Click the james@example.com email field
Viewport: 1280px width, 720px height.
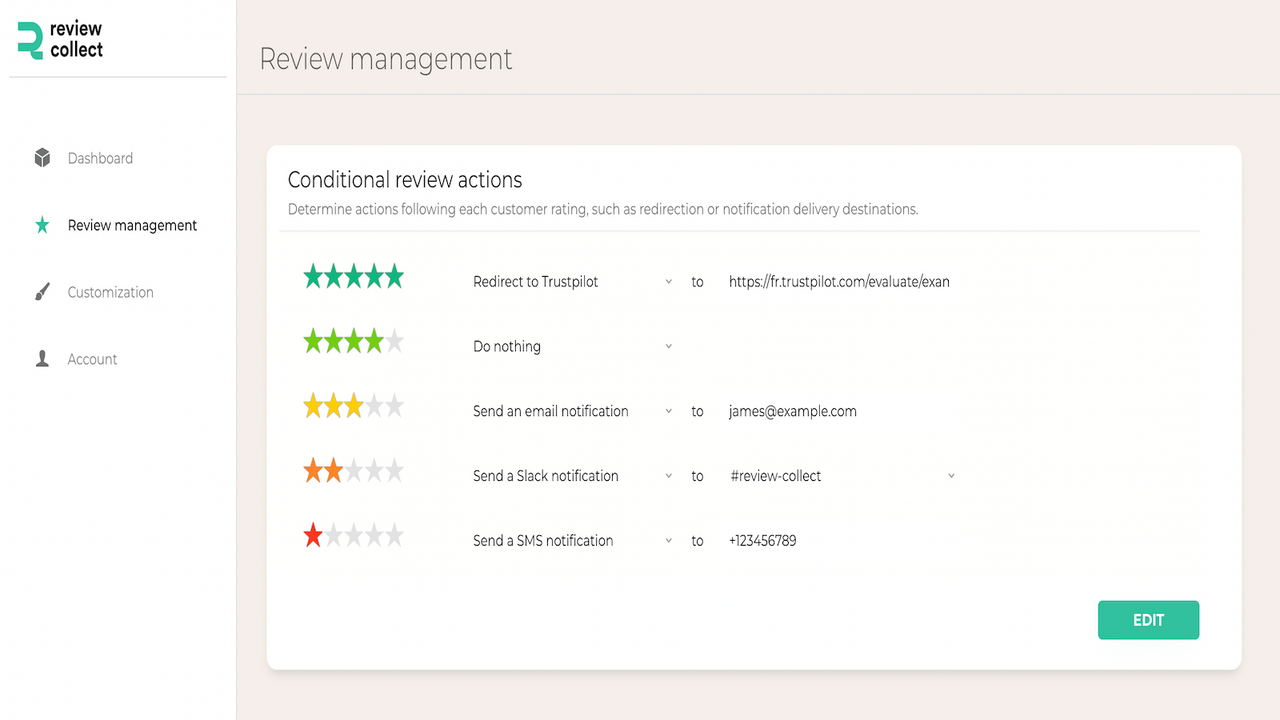click(792, 411)
